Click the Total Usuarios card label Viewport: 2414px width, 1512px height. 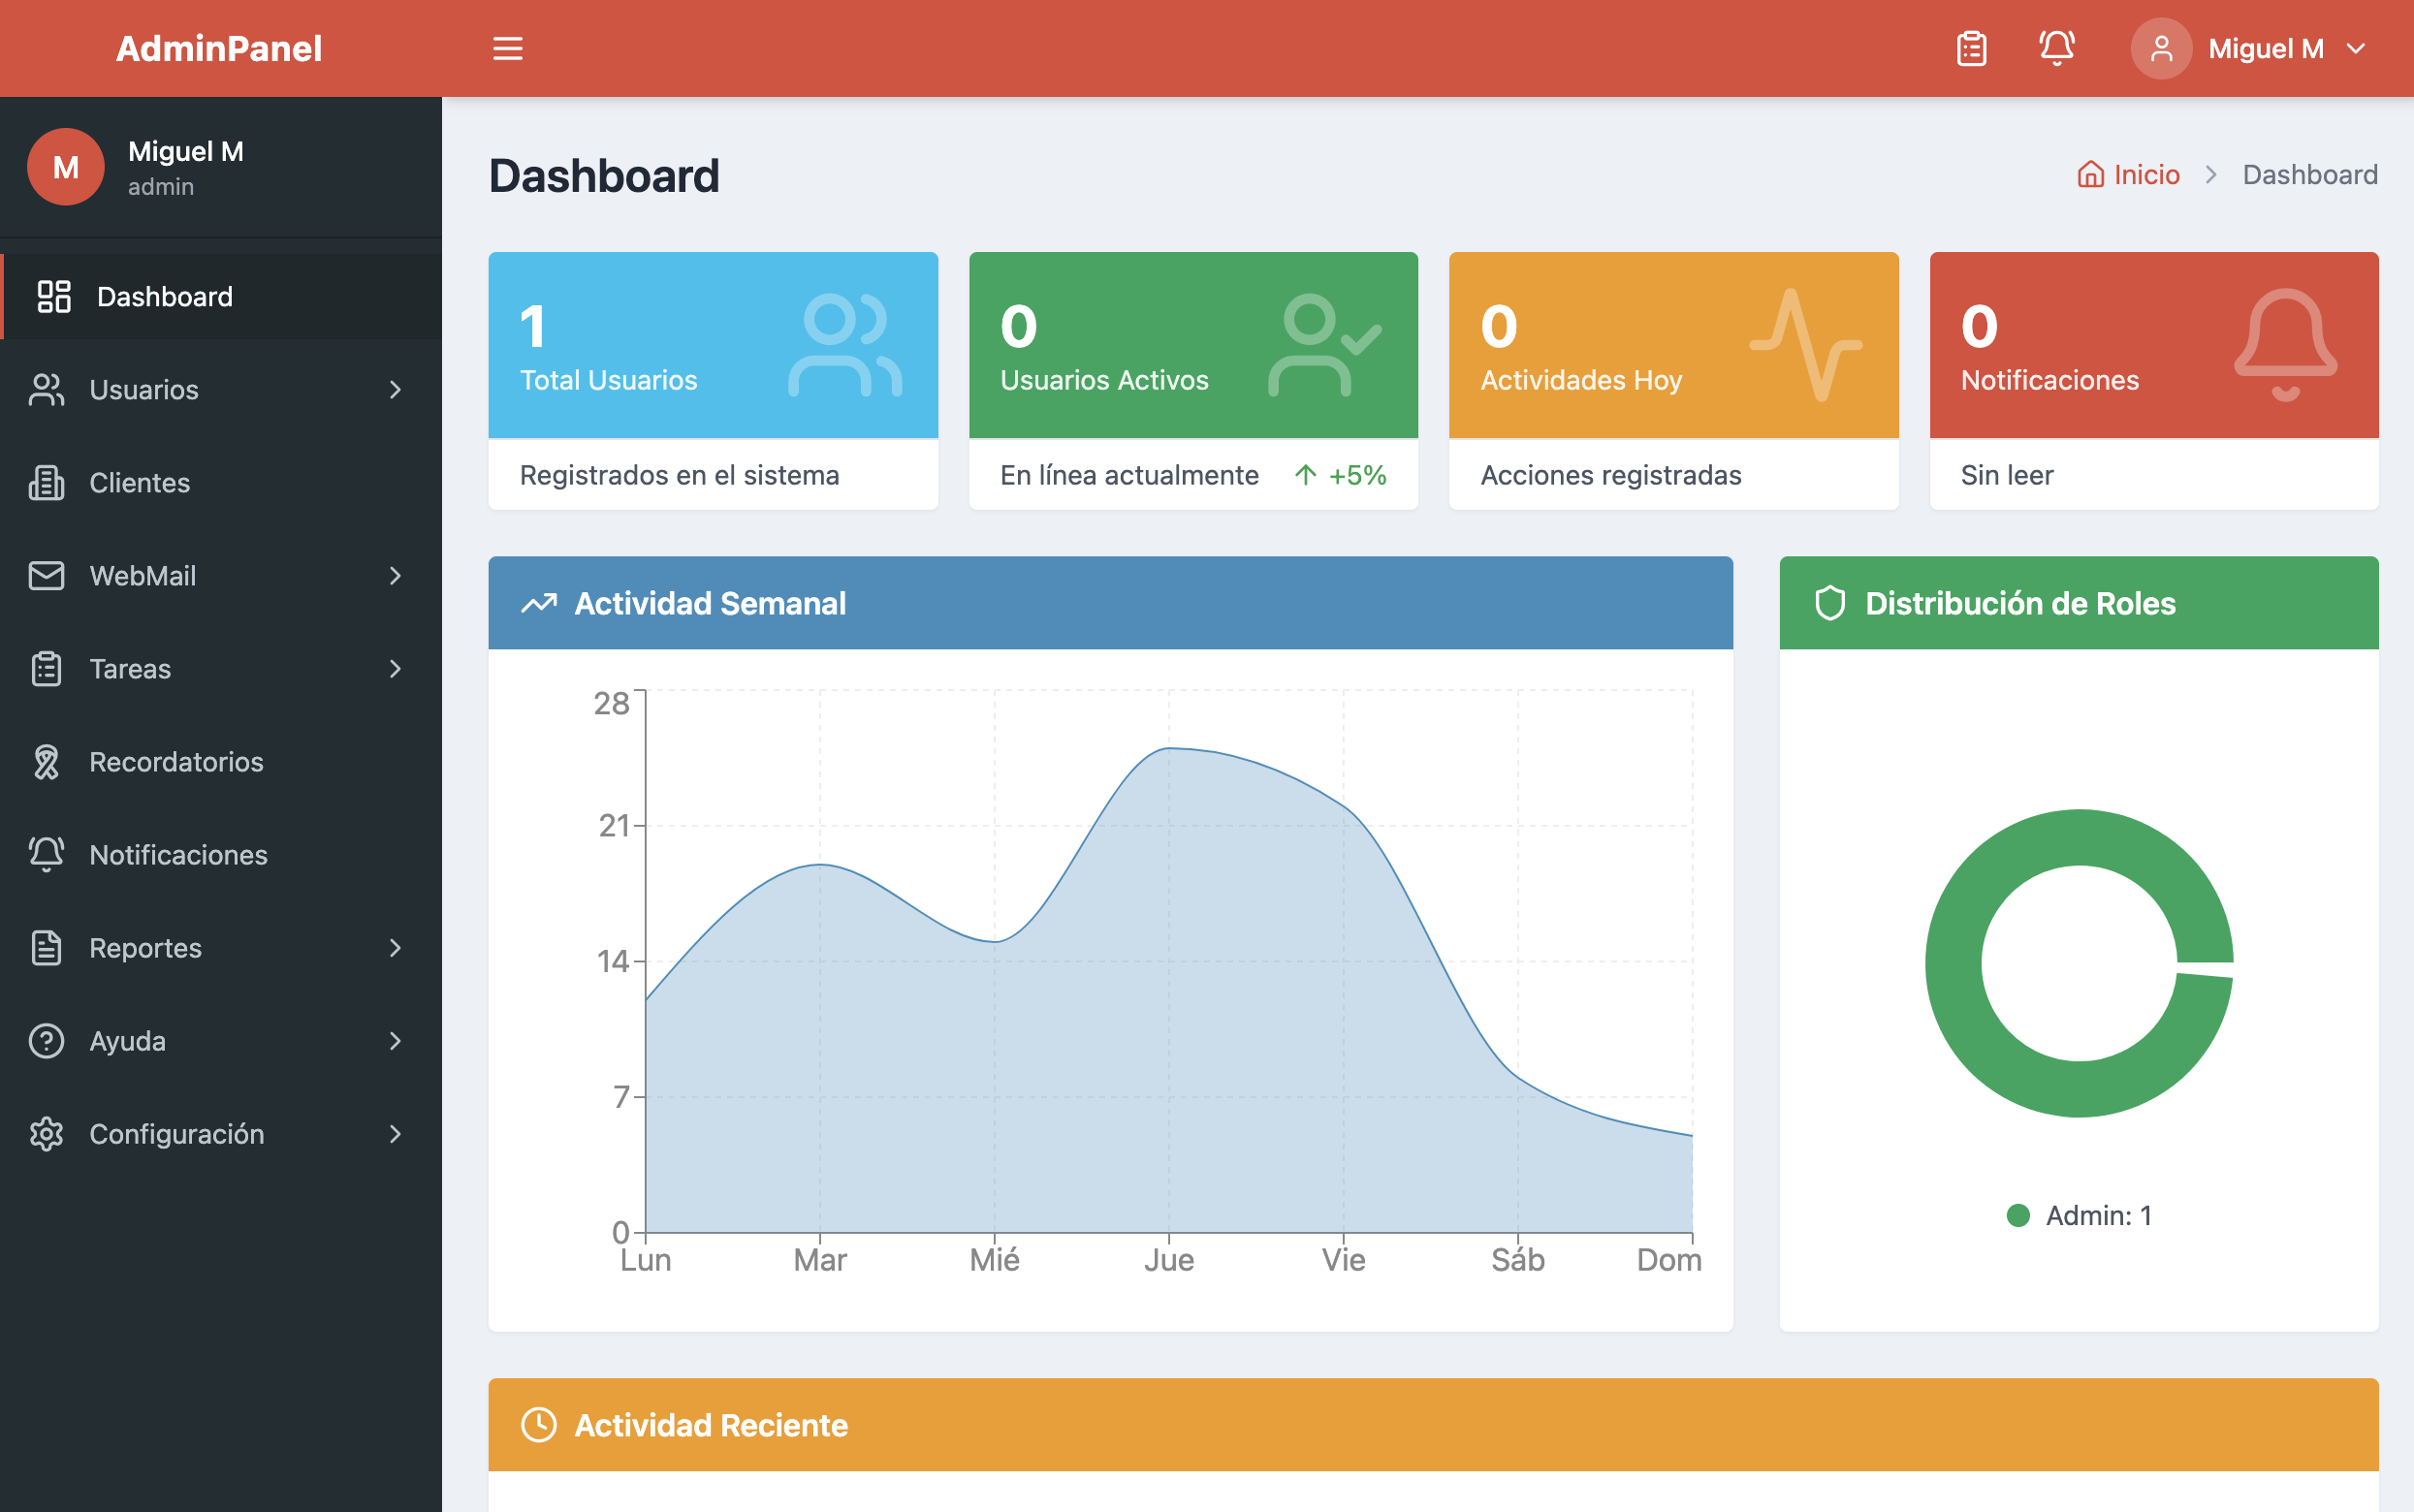[x=609, y=380]
